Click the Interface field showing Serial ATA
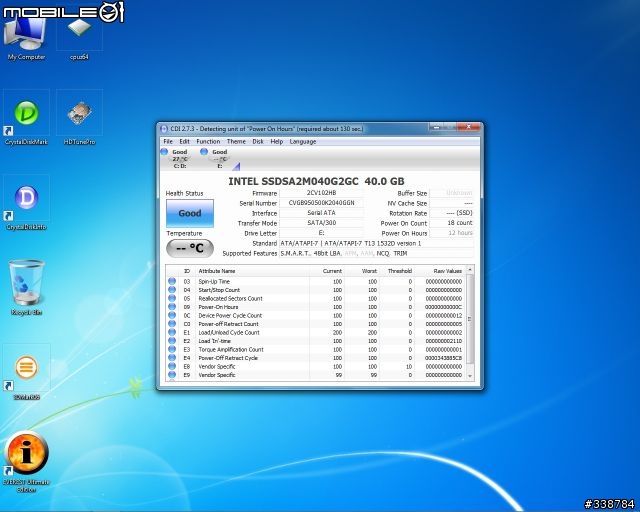The image size is (640, 512). coord(322,213)
